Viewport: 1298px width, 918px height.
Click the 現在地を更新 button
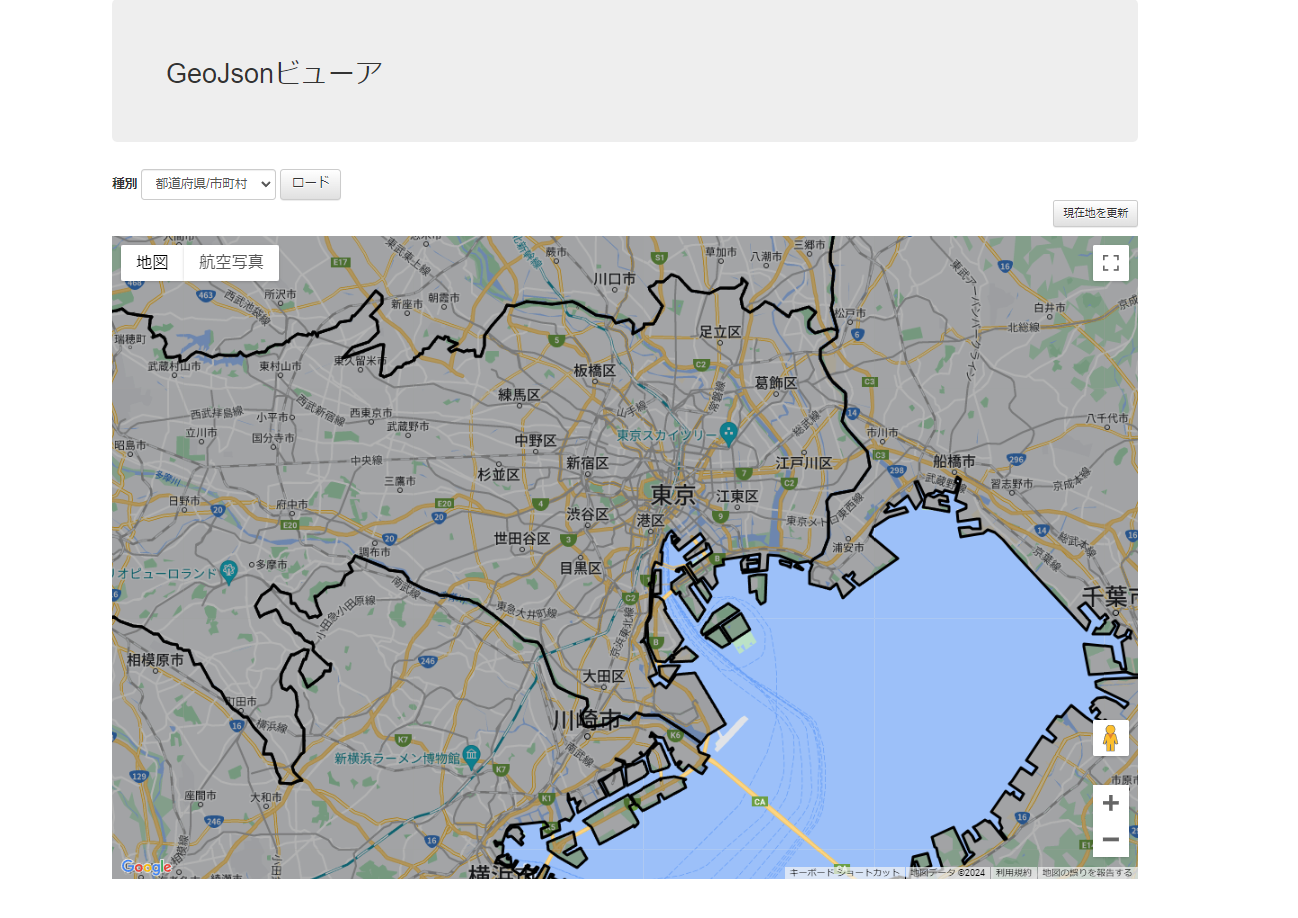[1095, 213]
